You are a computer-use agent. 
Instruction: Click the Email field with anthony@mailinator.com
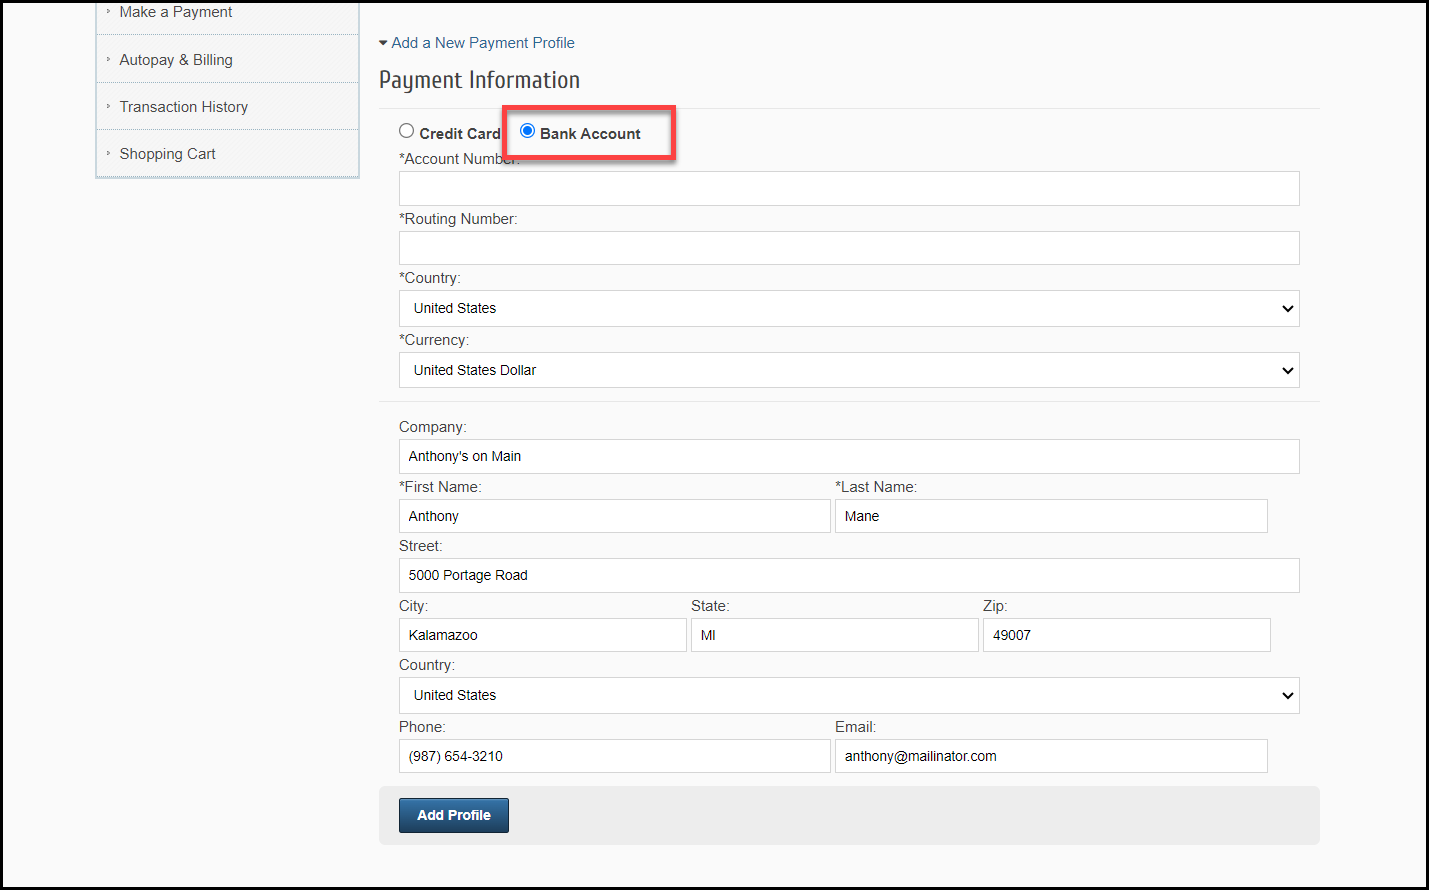pos(1051,756)
